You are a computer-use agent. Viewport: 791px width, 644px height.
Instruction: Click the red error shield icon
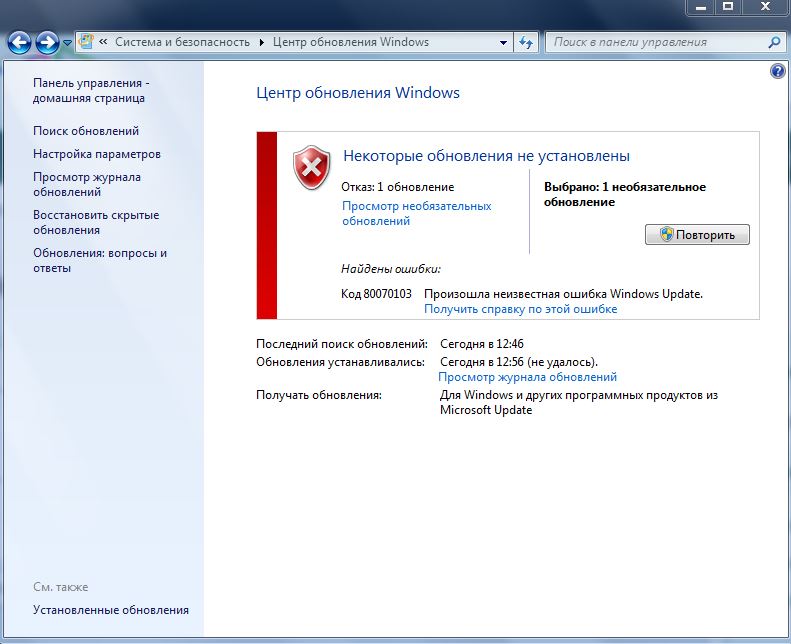point(312,168)
